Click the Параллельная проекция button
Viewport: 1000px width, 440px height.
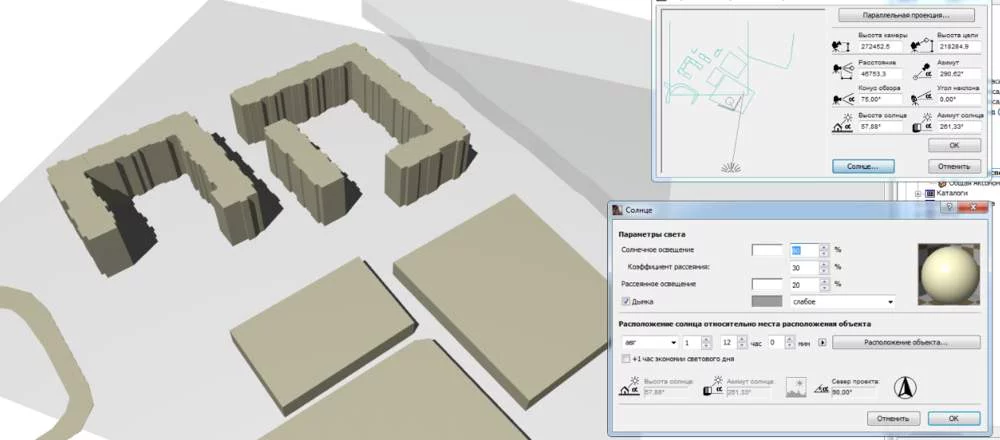point(906,16)
